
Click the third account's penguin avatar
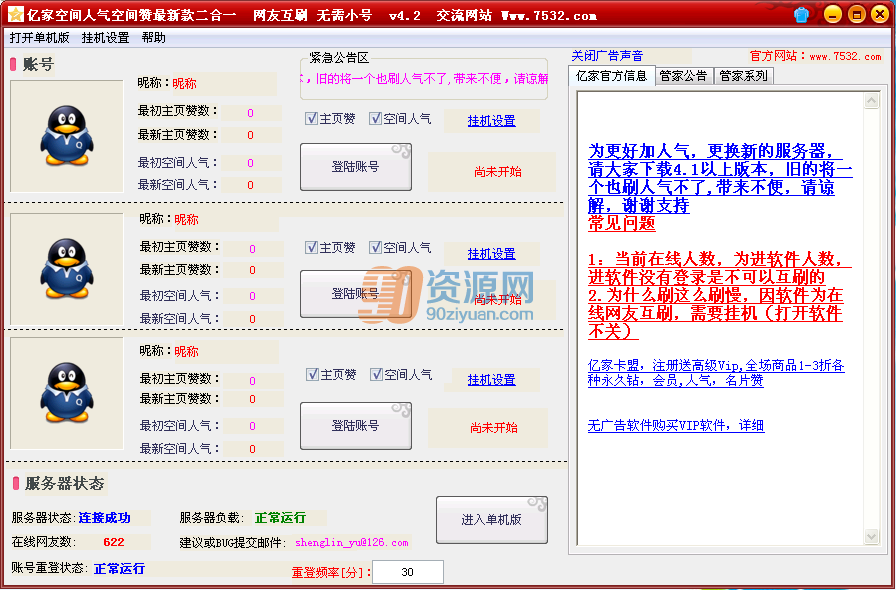(67, 393)
